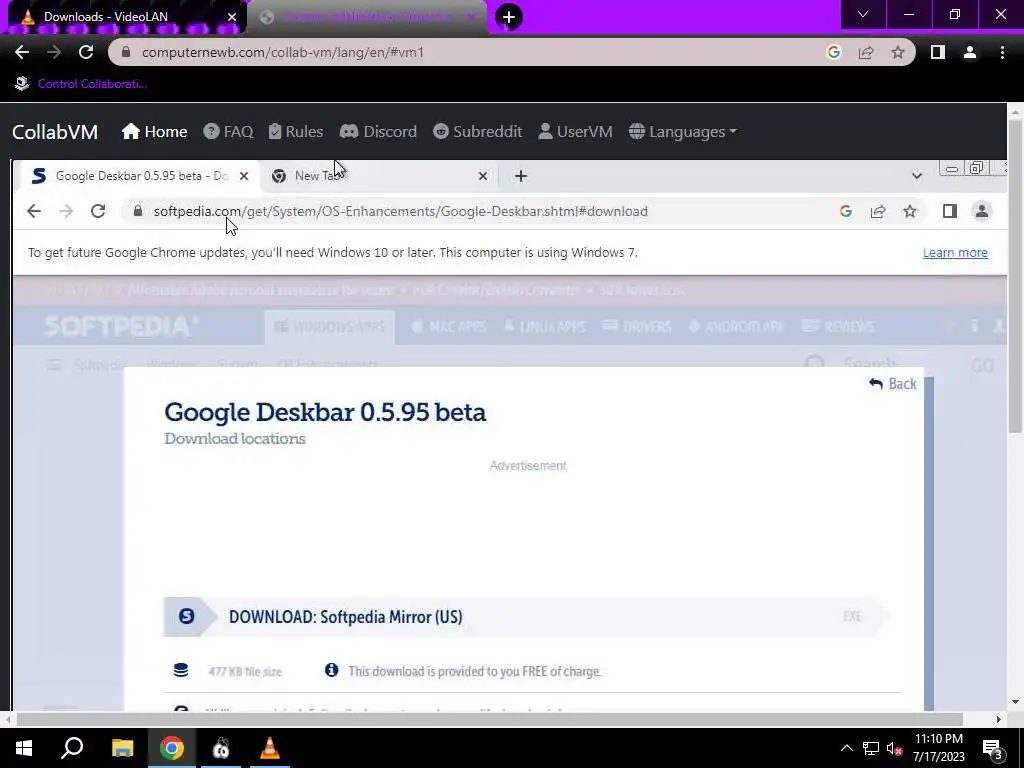Show hidden system tray icons

pos(846,748)
